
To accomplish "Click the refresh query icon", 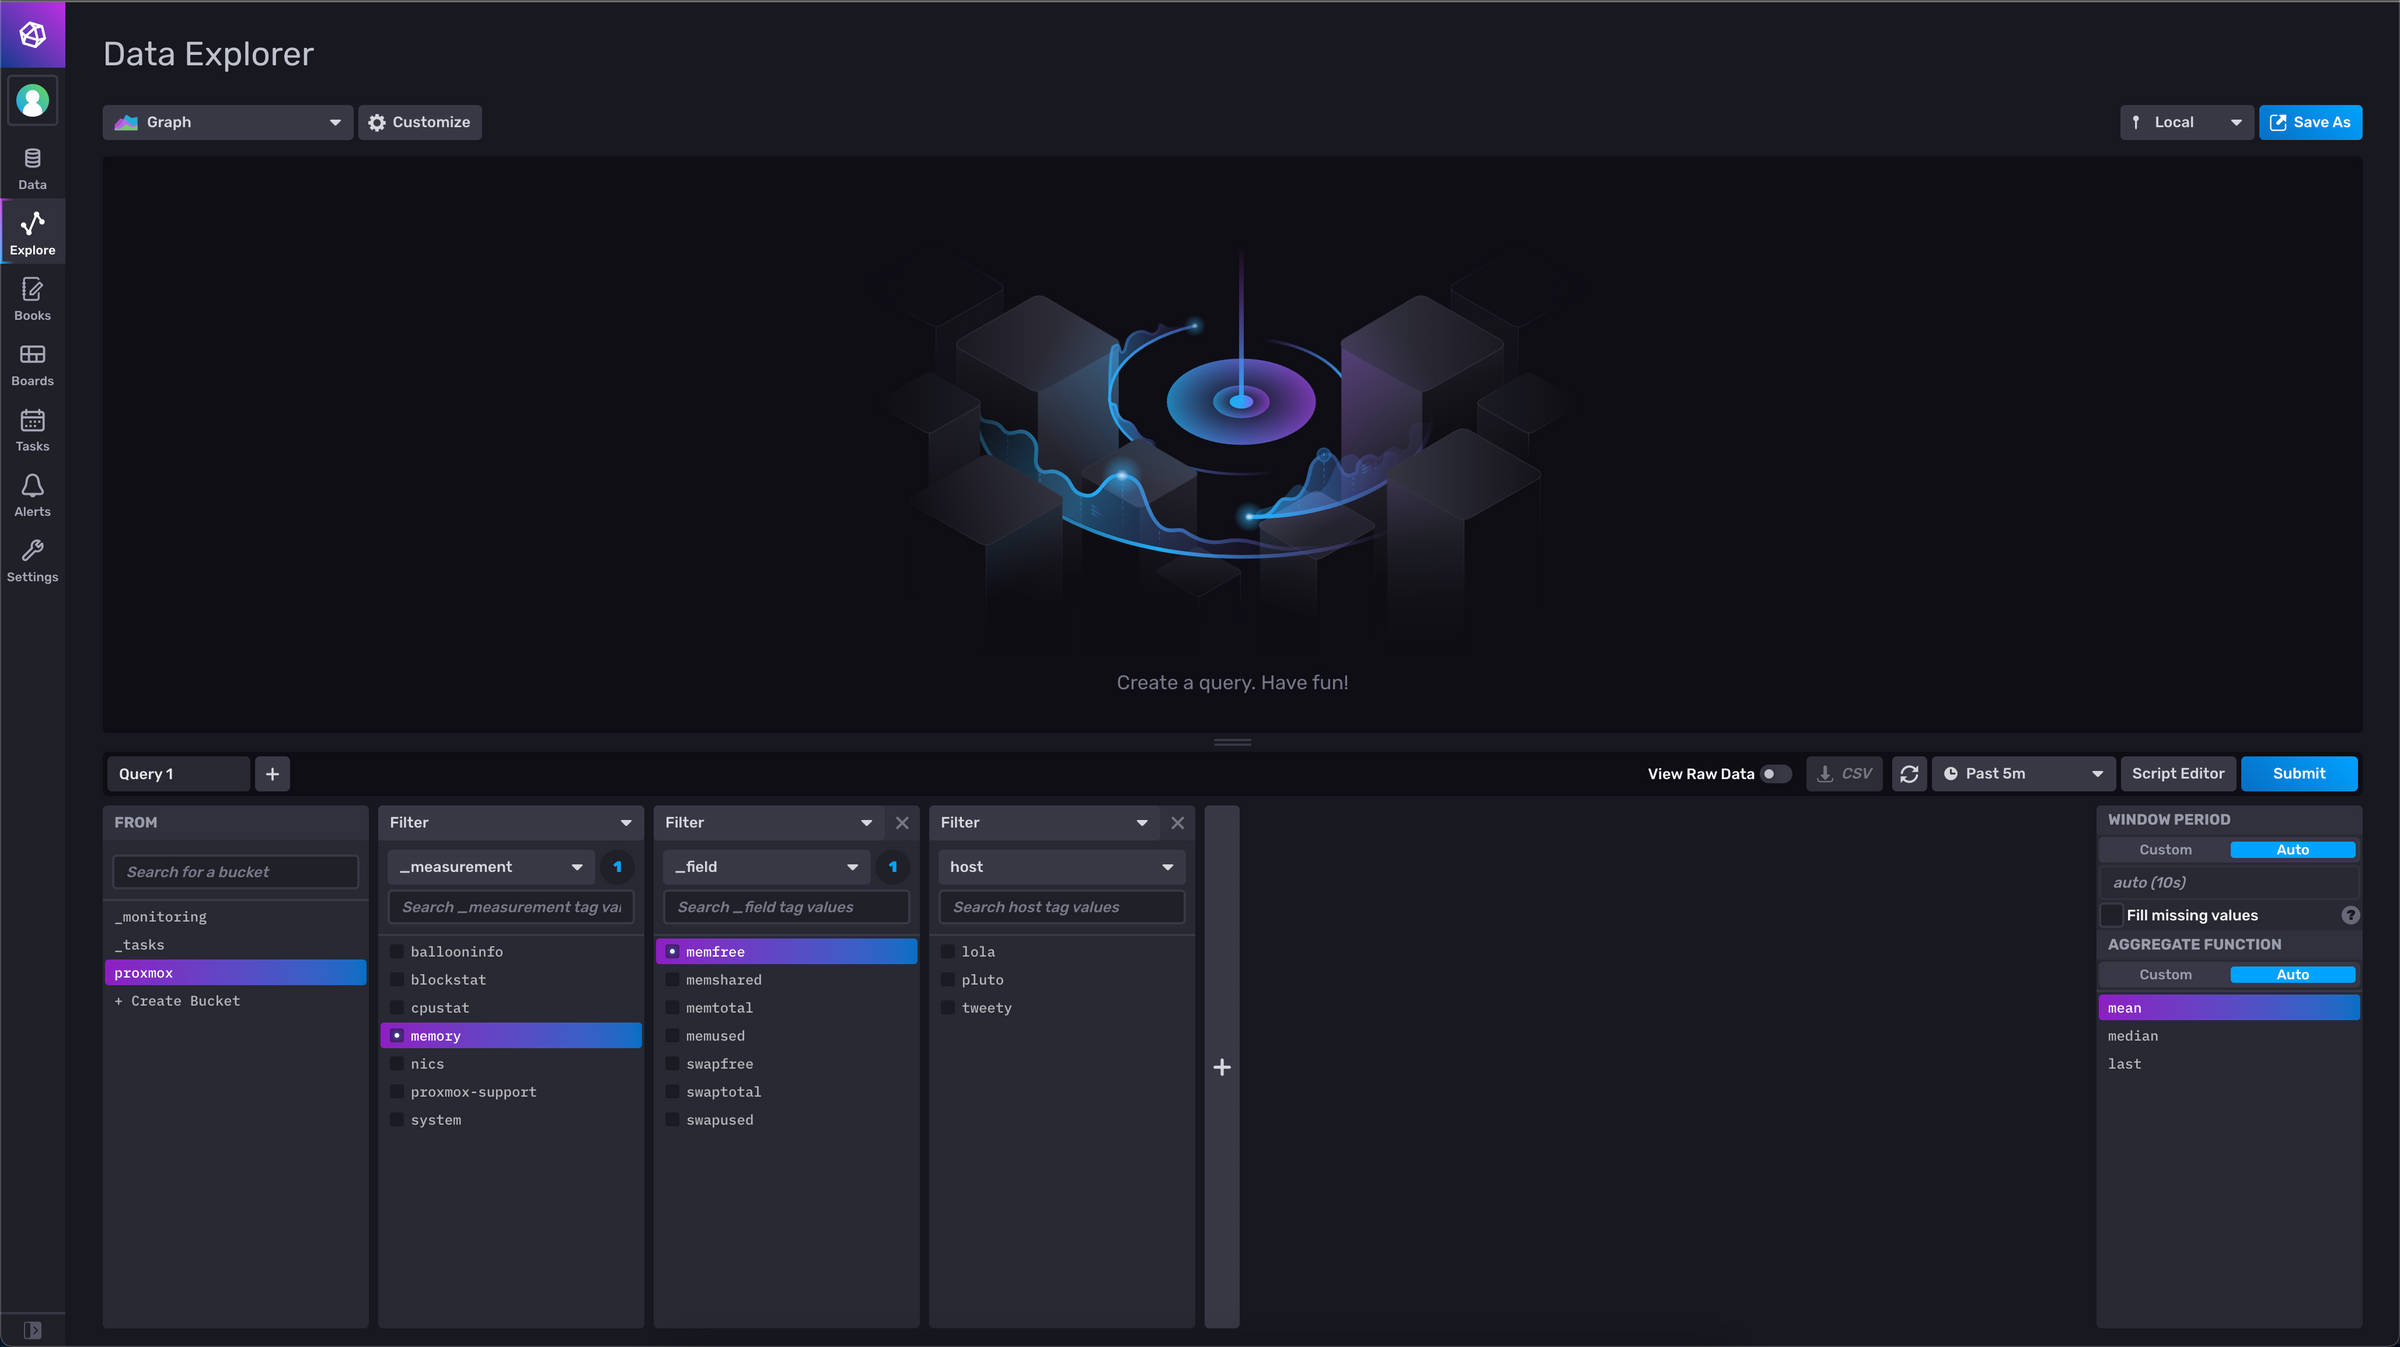I will click(1908, 774).
